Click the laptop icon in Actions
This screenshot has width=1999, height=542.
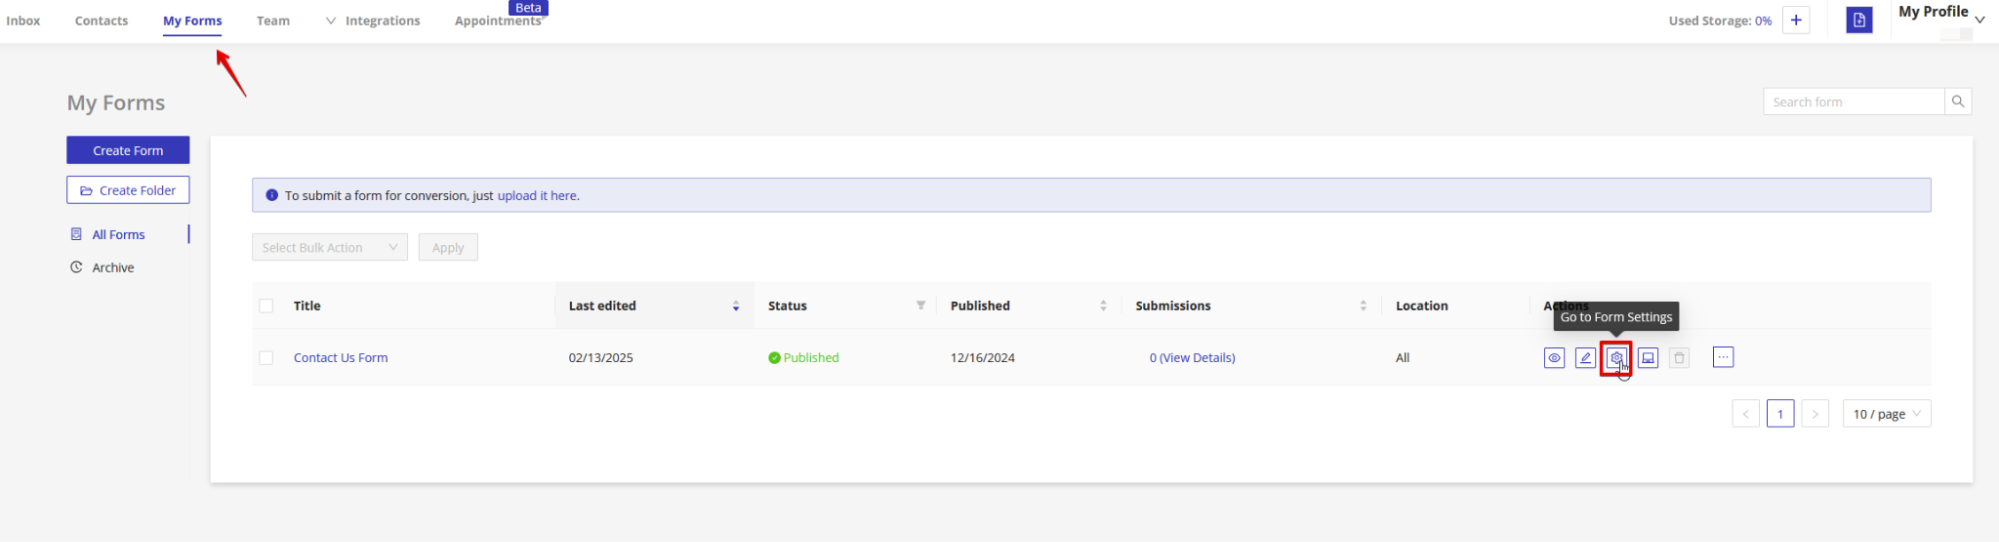pyautogui.click(x=1648, y=358)
